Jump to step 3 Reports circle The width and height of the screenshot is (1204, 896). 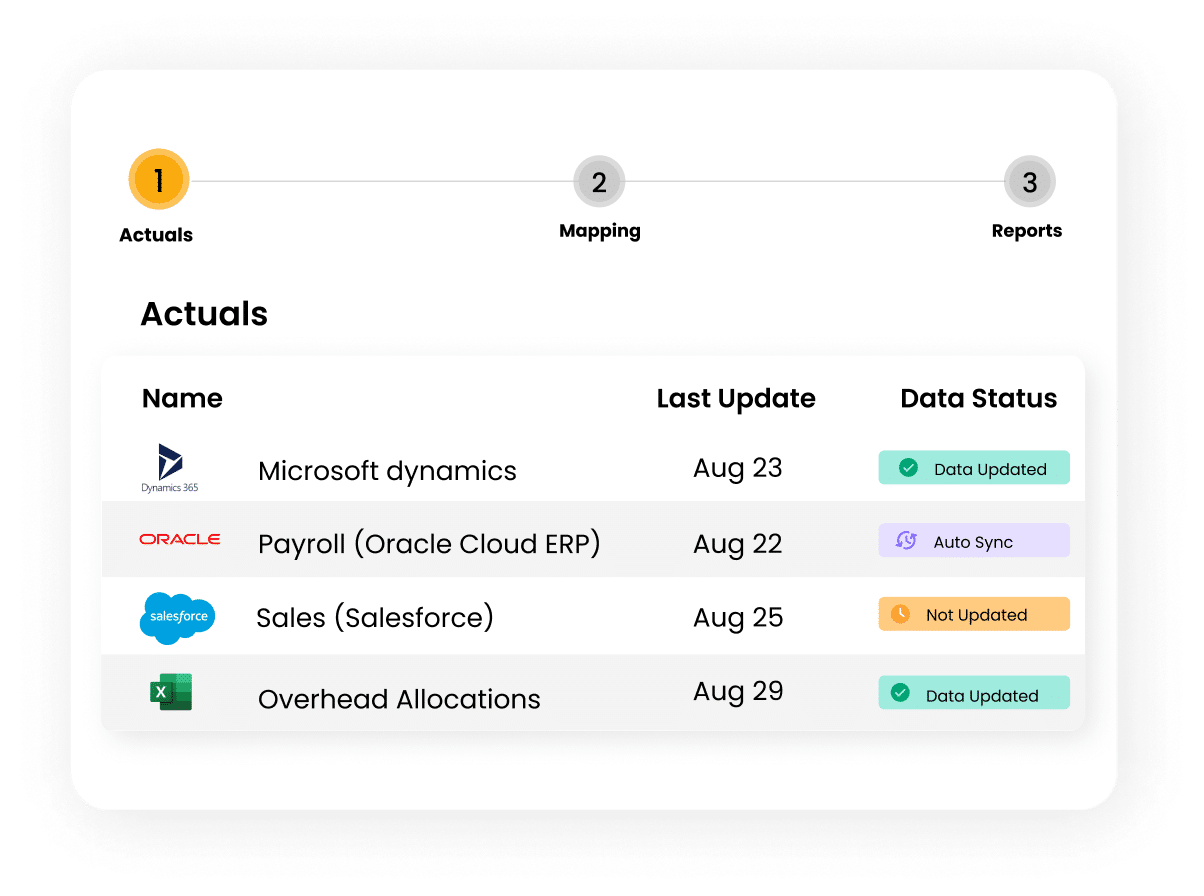click(x=1030, y=182)
